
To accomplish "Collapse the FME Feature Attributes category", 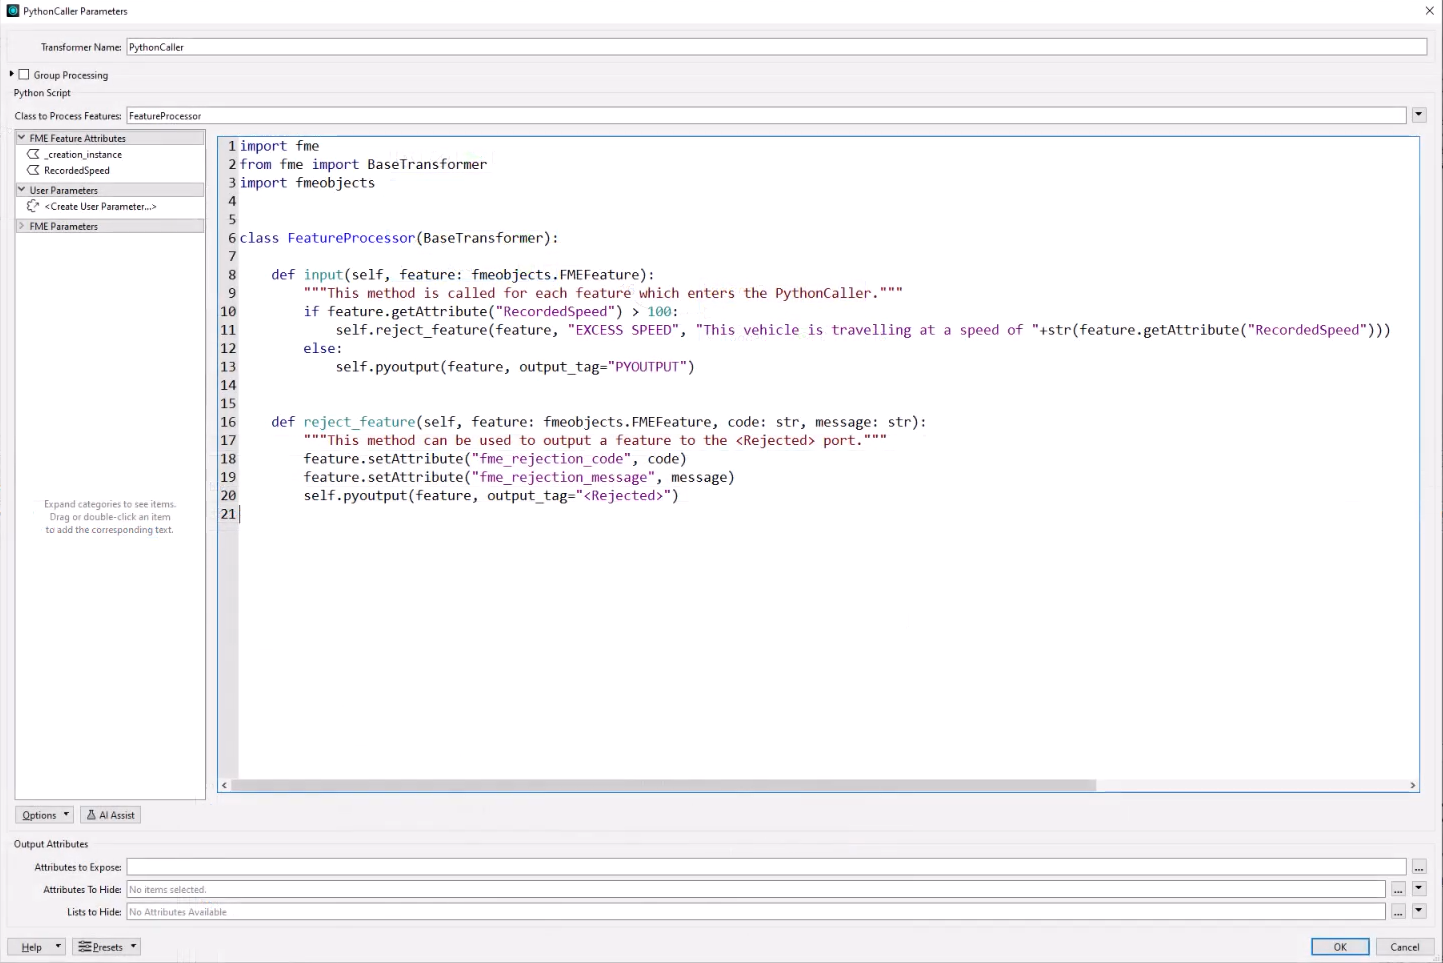I will coord(21,138).
